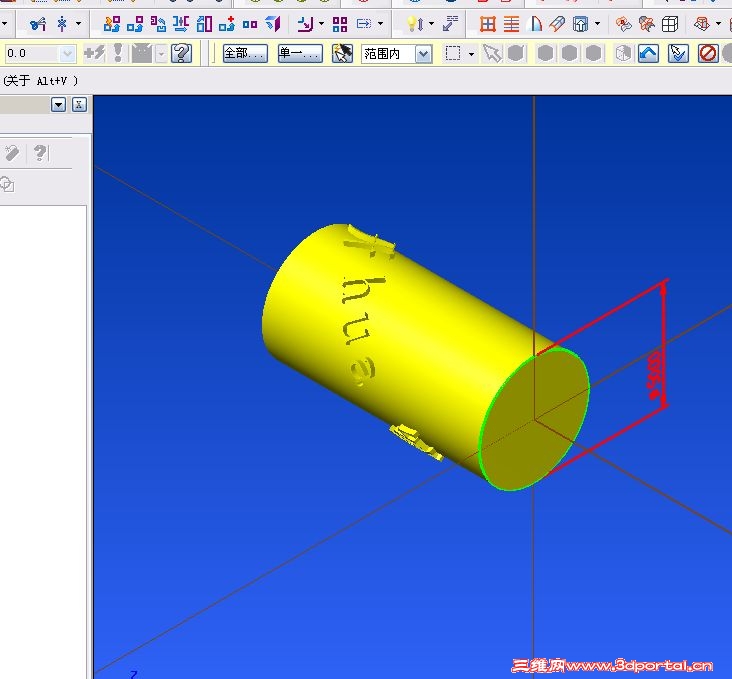
Task: Click the red Φ500 diameter dimension
Action: click(x=655, y=376)
